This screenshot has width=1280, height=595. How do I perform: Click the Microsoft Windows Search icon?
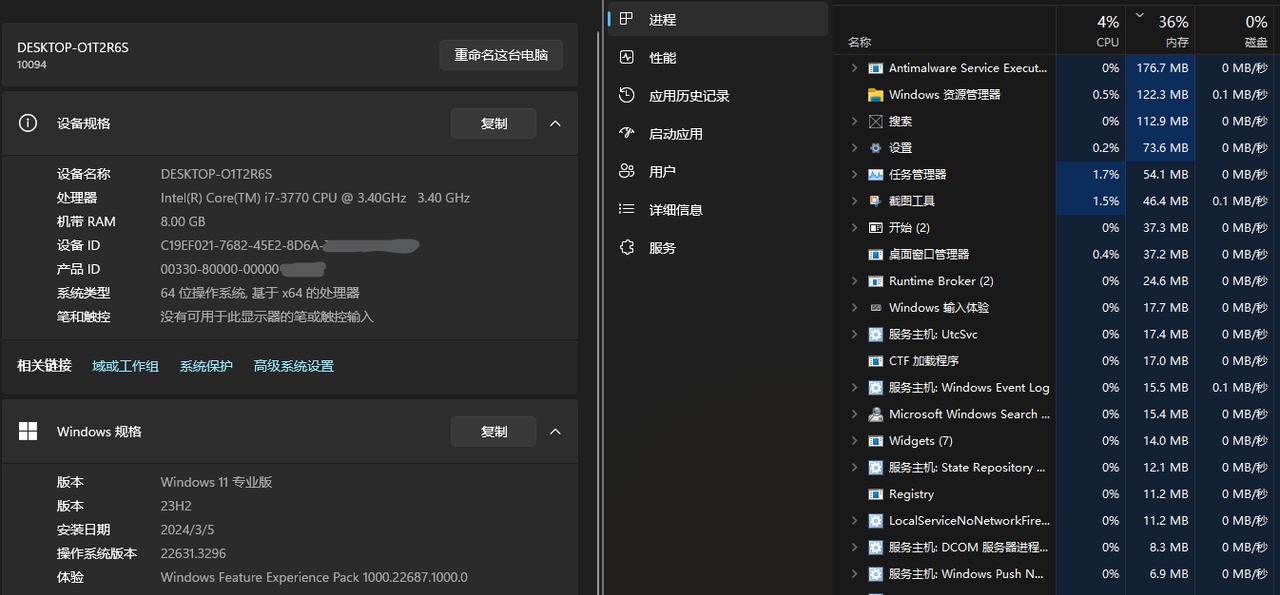(876, 414)
